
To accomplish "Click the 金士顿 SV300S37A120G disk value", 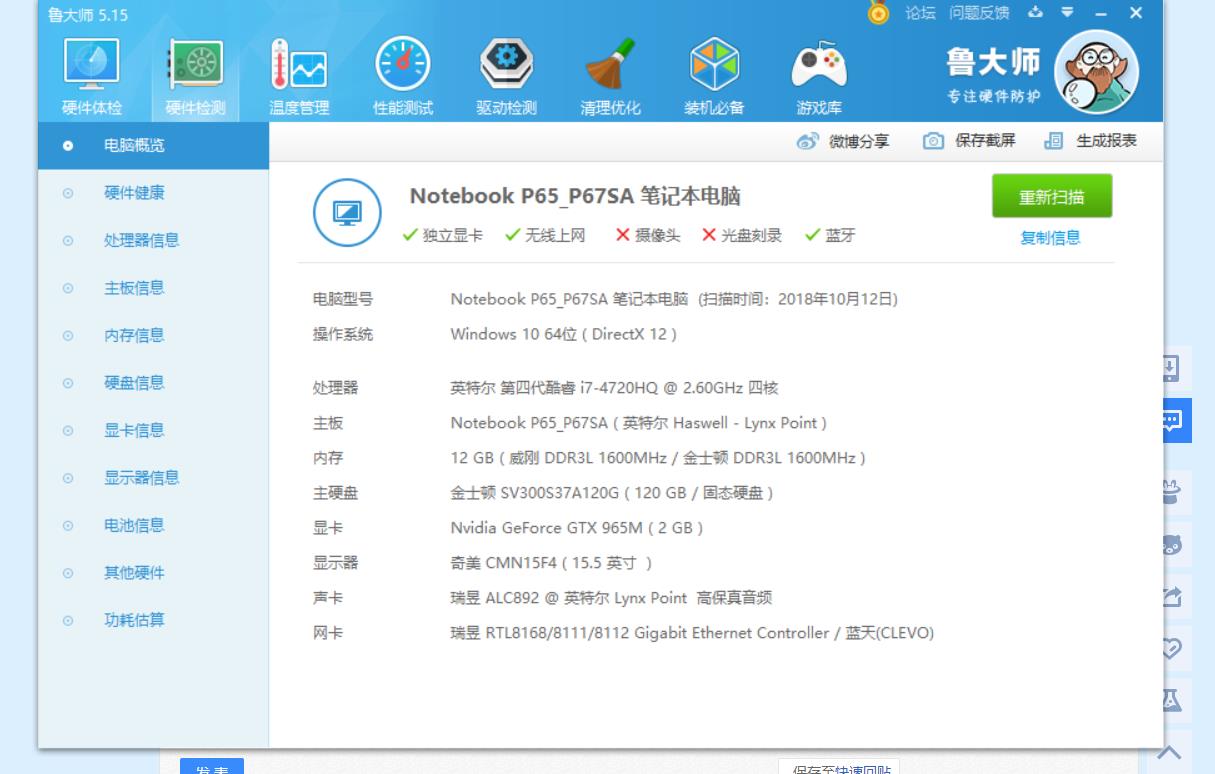I will (x=612, y=493).
